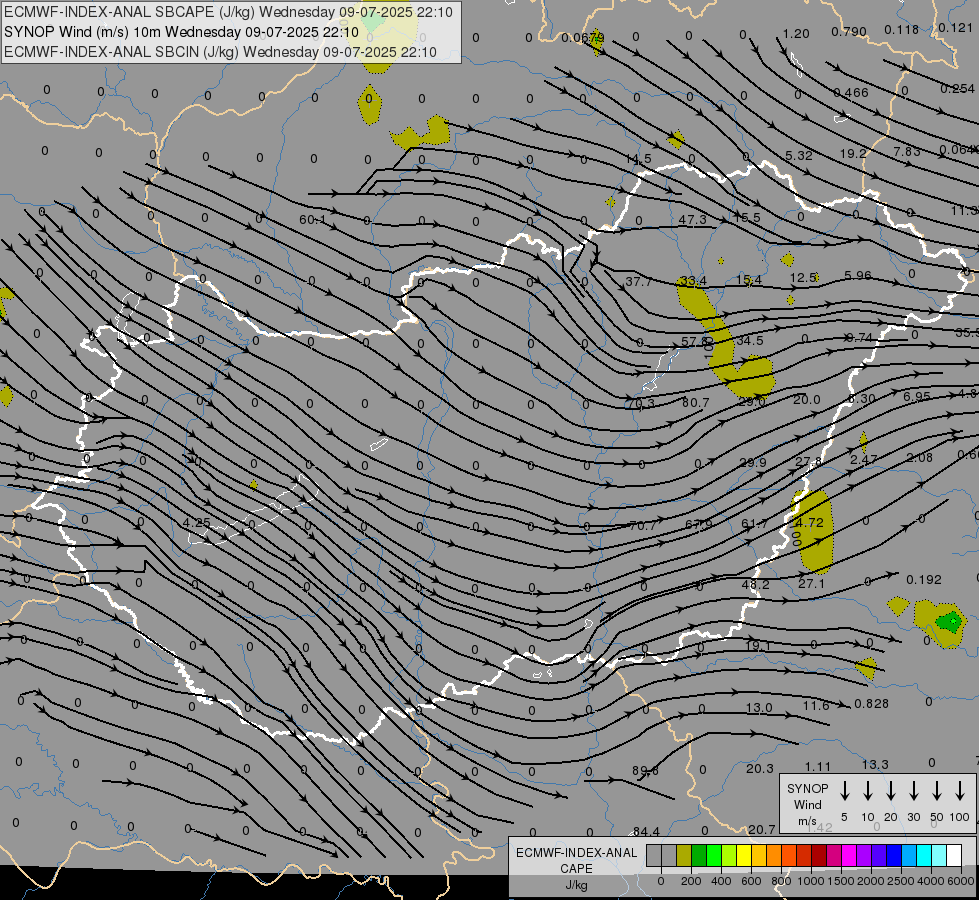Select the dark green CAPE legend swatch
The height and width of the screenshot is (900, 979).
pos(699,855)
